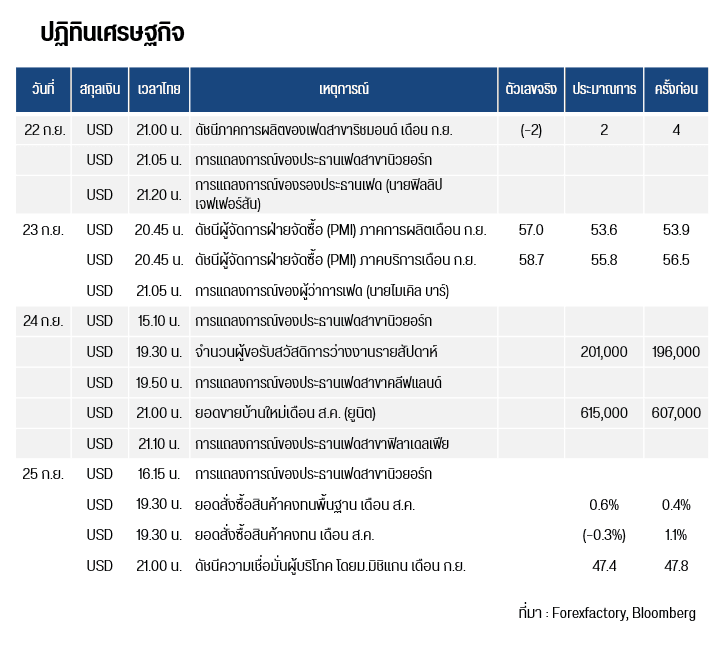Click the time 19.50 น.
This screenshot has width=722, height=647.
[x=159, y=383]
